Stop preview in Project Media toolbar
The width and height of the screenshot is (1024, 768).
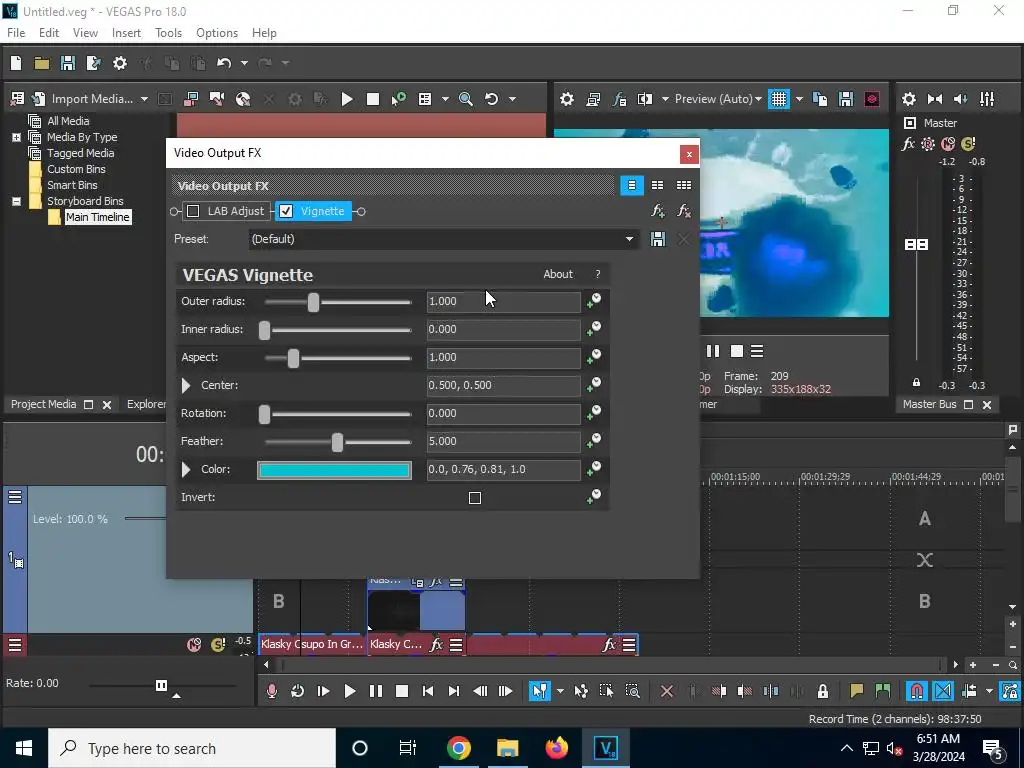(x=373, y=99)
